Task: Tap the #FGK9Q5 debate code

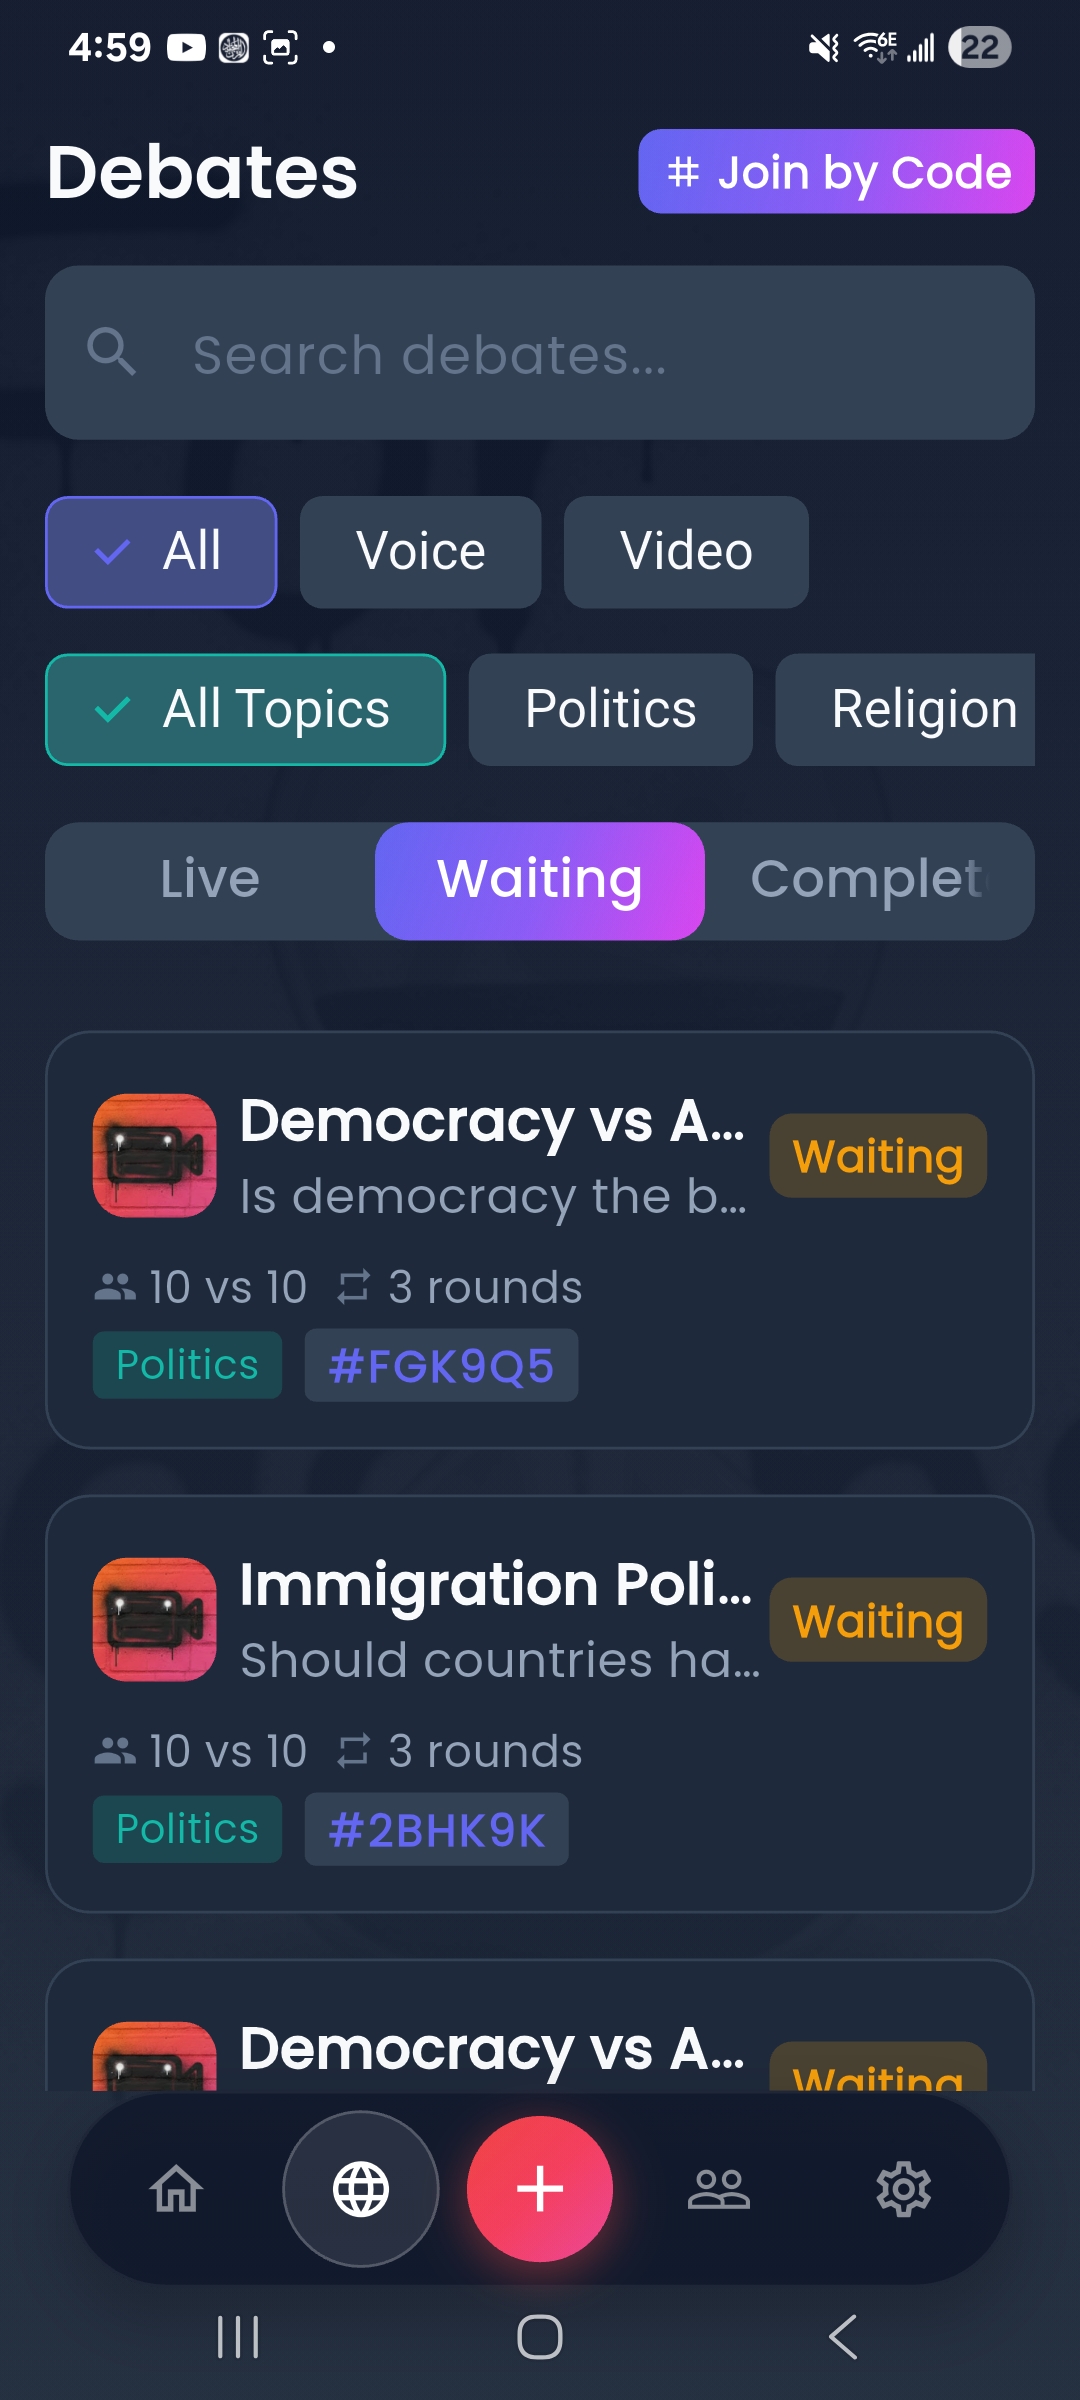Action: 441,1365
